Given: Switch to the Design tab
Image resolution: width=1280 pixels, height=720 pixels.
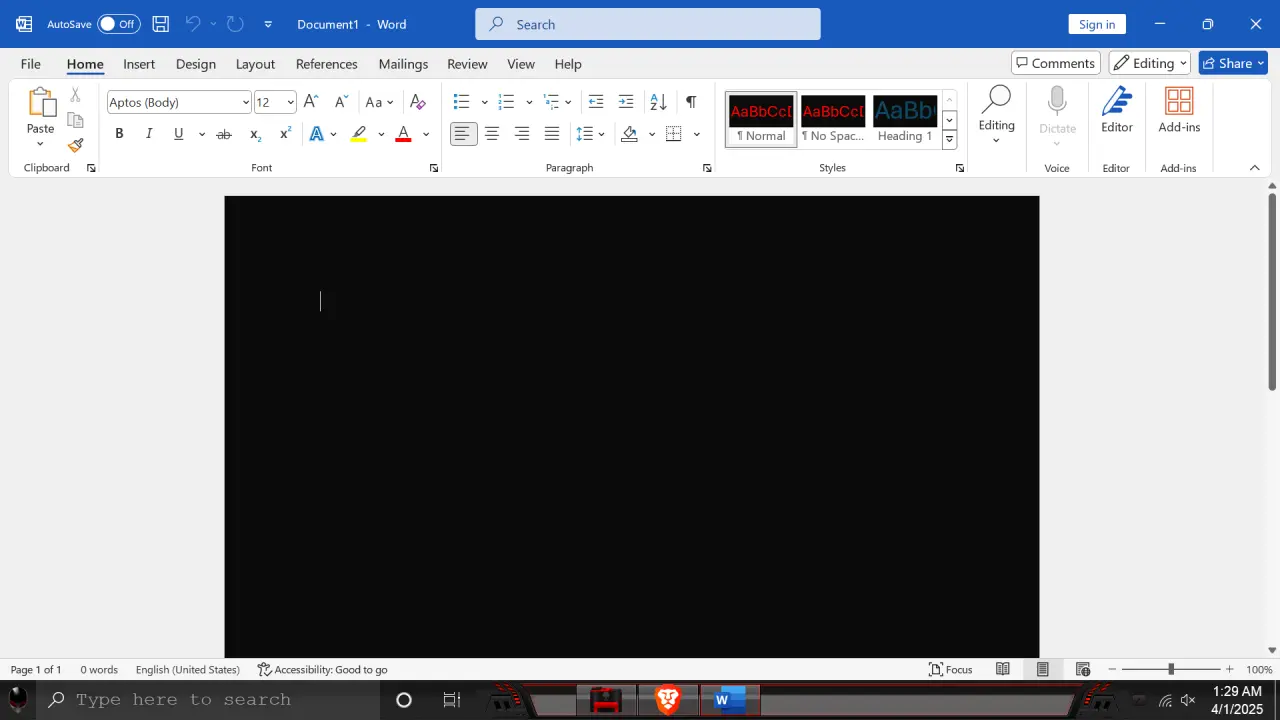Looking at the screenshot, I should (x=196, y=64).
